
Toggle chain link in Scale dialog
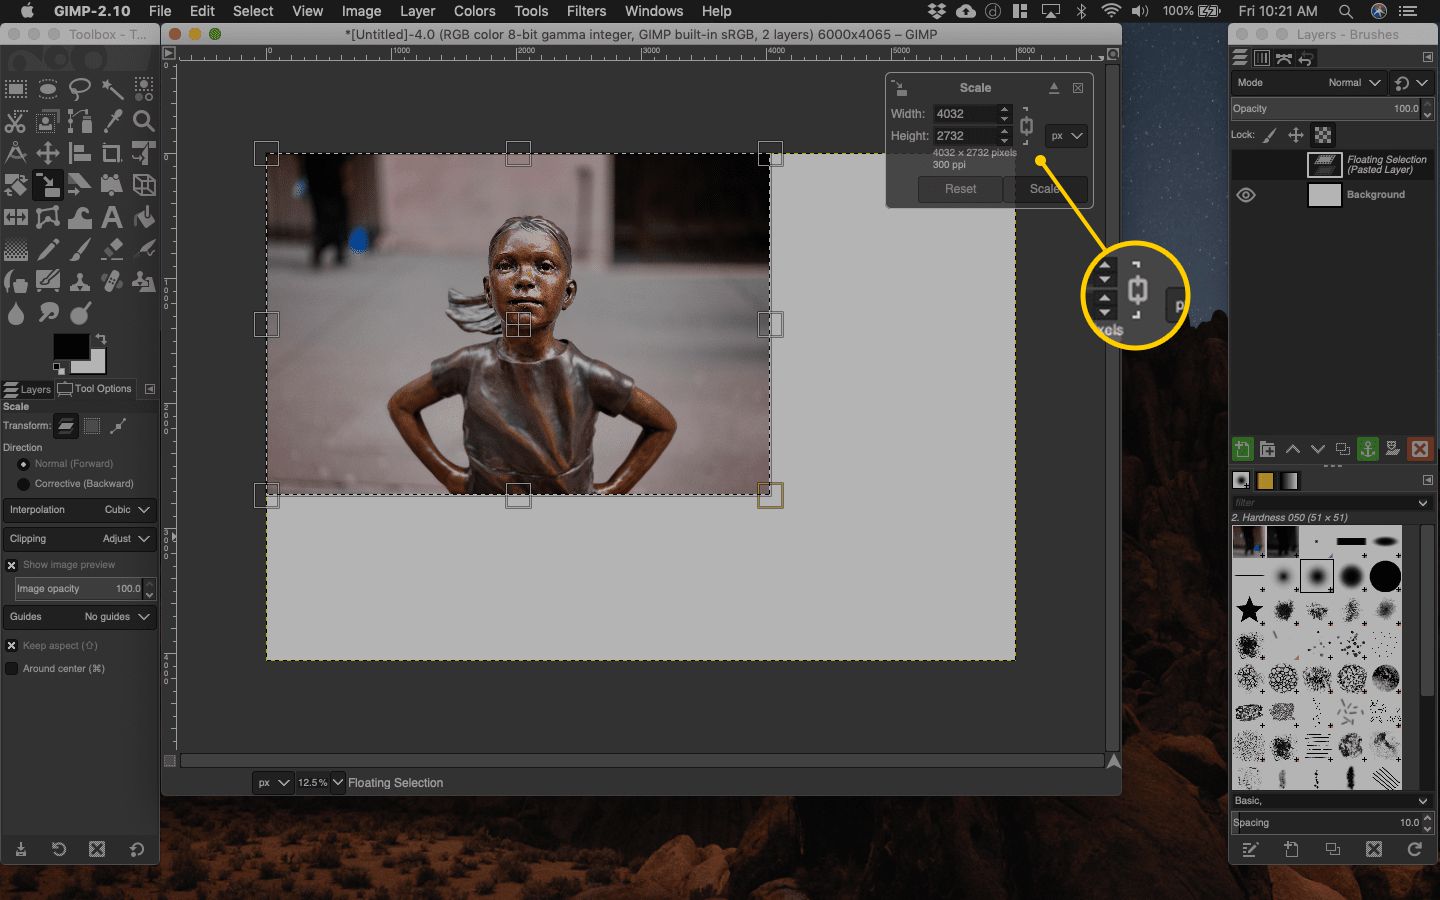(1026, 126)
